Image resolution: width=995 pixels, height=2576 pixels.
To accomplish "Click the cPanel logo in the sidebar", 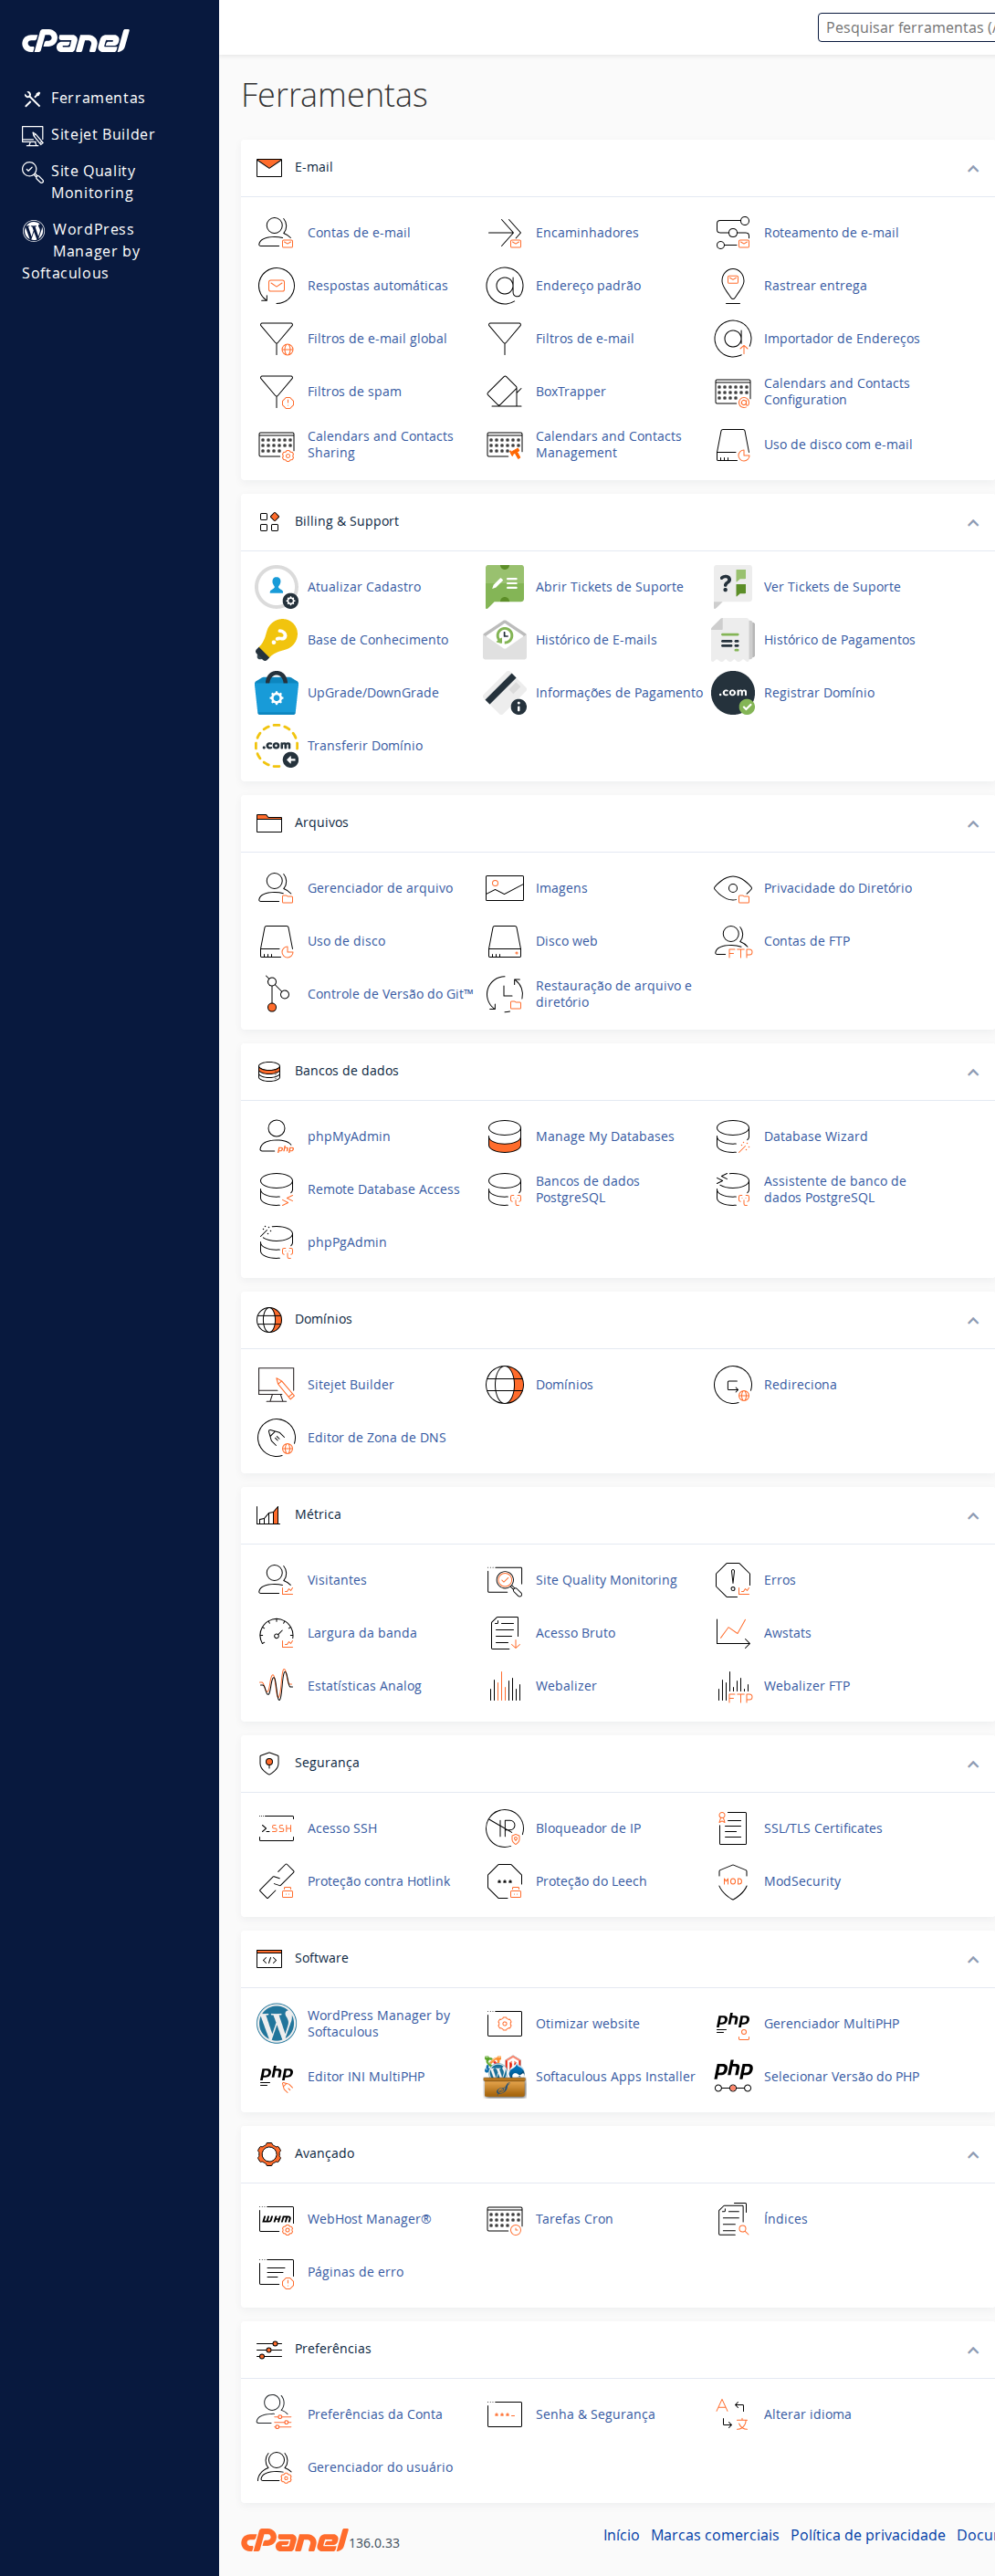I will point(76,41).
